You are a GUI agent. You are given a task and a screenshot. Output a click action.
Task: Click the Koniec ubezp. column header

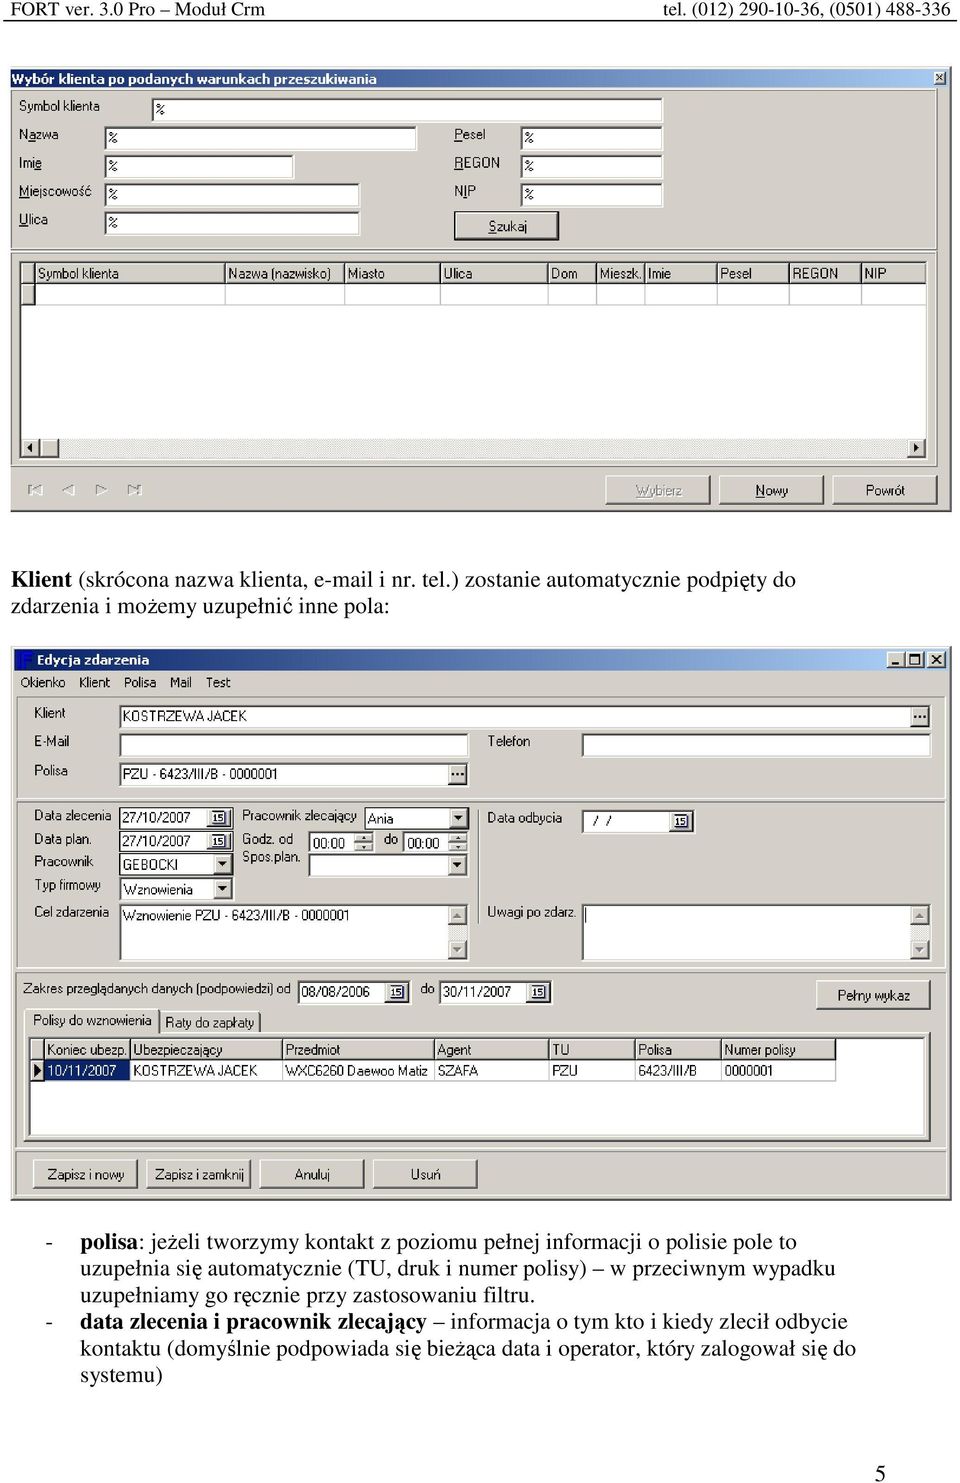point(87,1050)
